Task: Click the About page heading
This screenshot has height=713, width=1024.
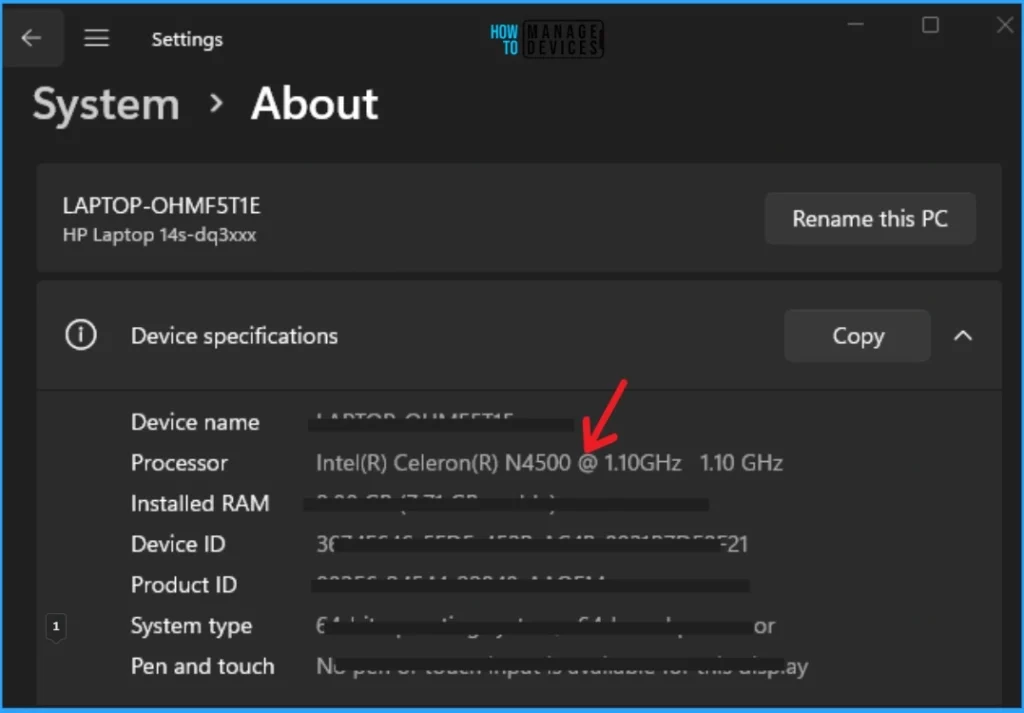Action: pyautogui.click(x=315, y=104)
